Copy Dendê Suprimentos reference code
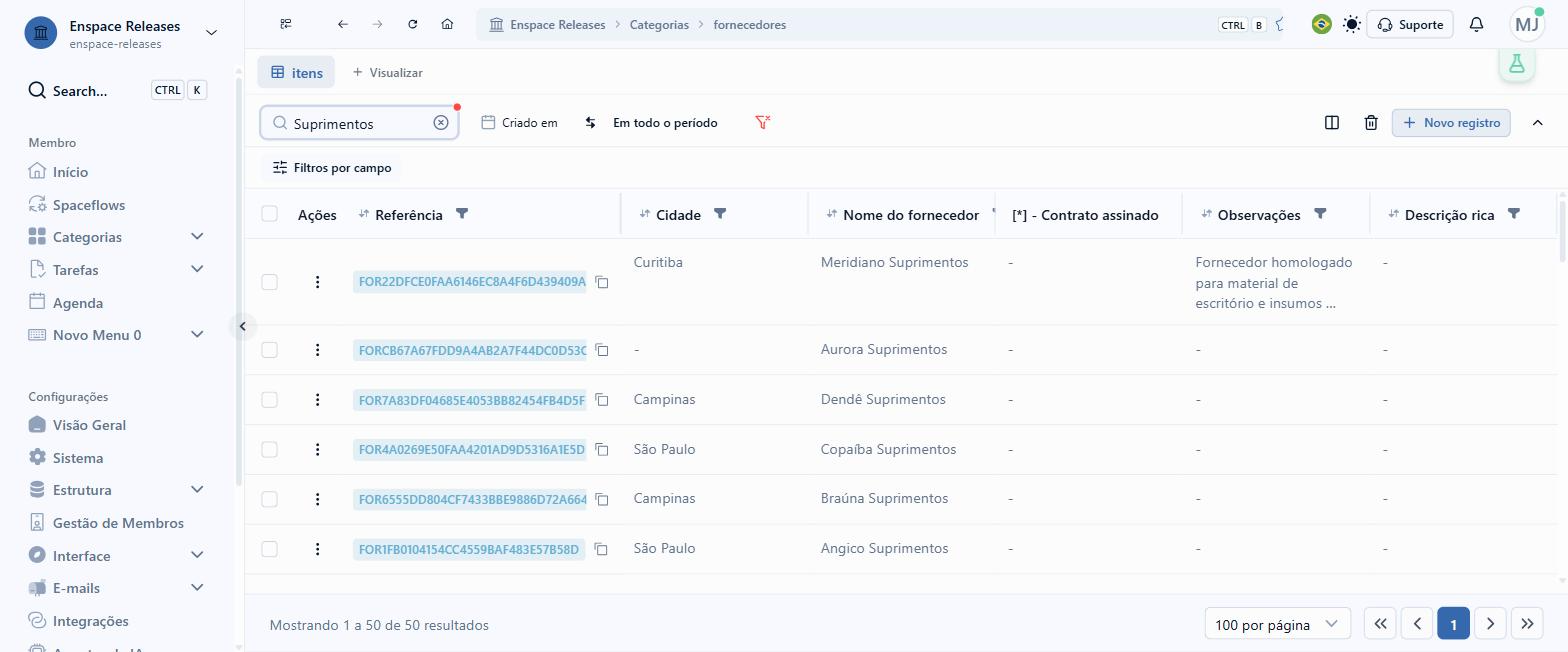The height and width of the screenshot is (652, 1568). point(602,400)
